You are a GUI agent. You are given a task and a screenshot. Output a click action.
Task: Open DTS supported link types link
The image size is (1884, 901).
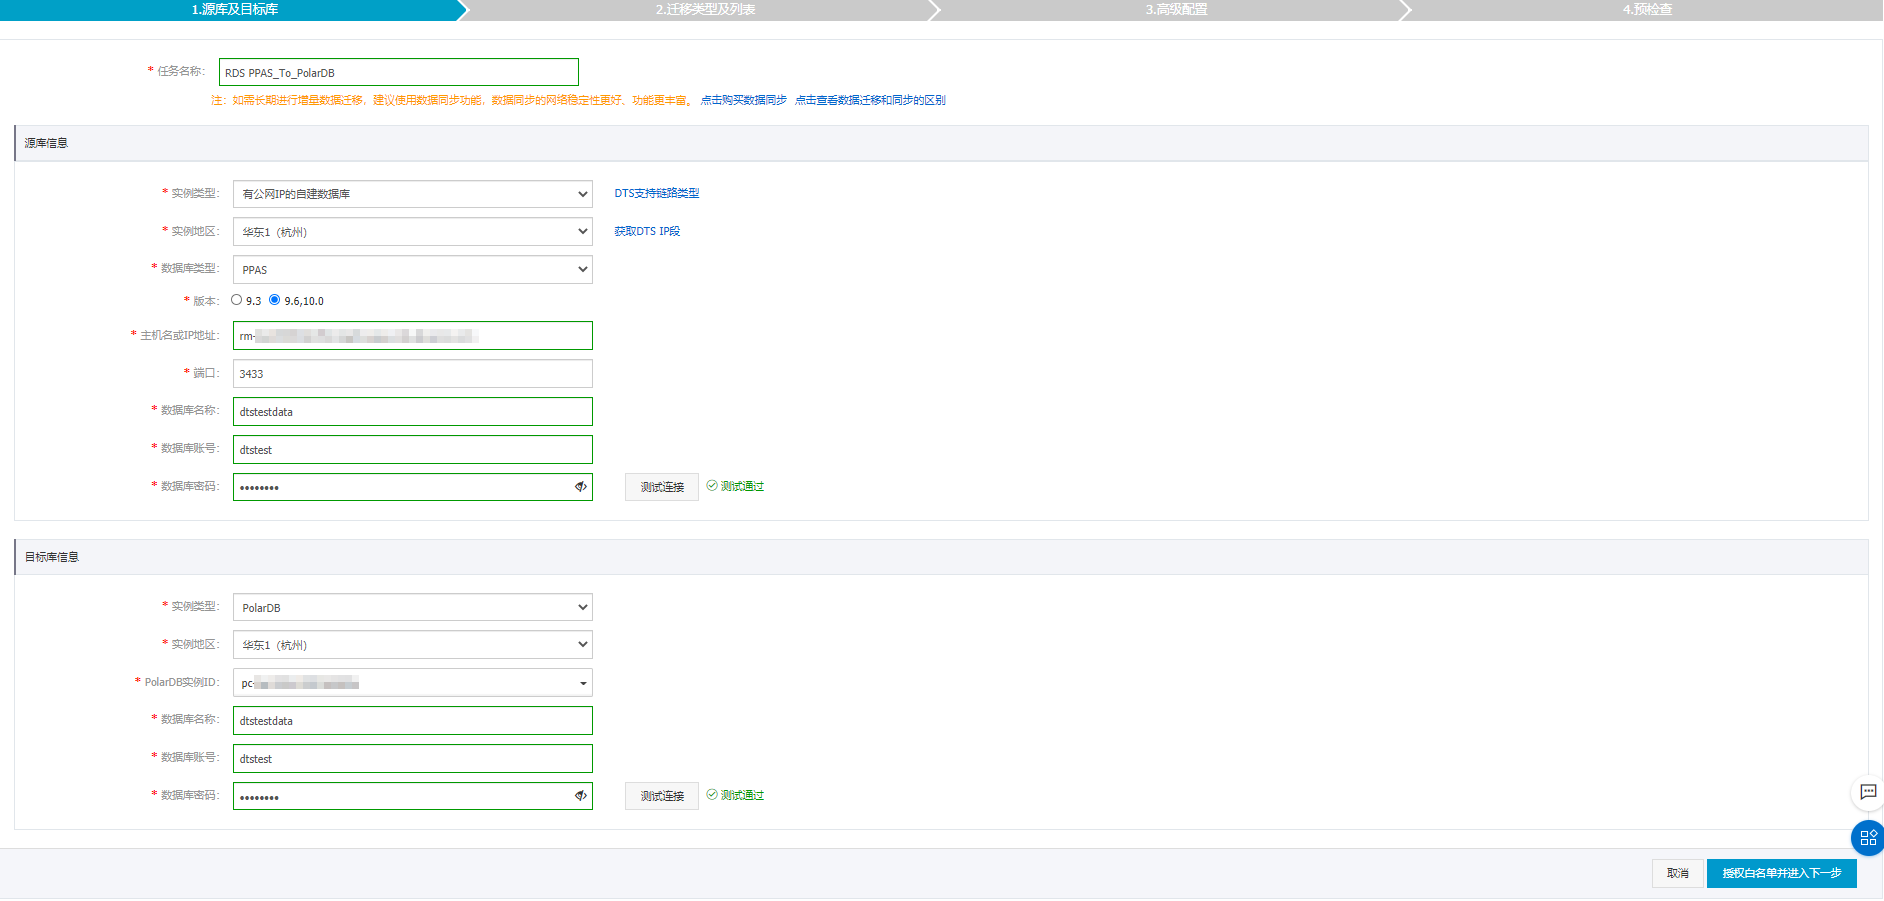[x=657, y=193]
